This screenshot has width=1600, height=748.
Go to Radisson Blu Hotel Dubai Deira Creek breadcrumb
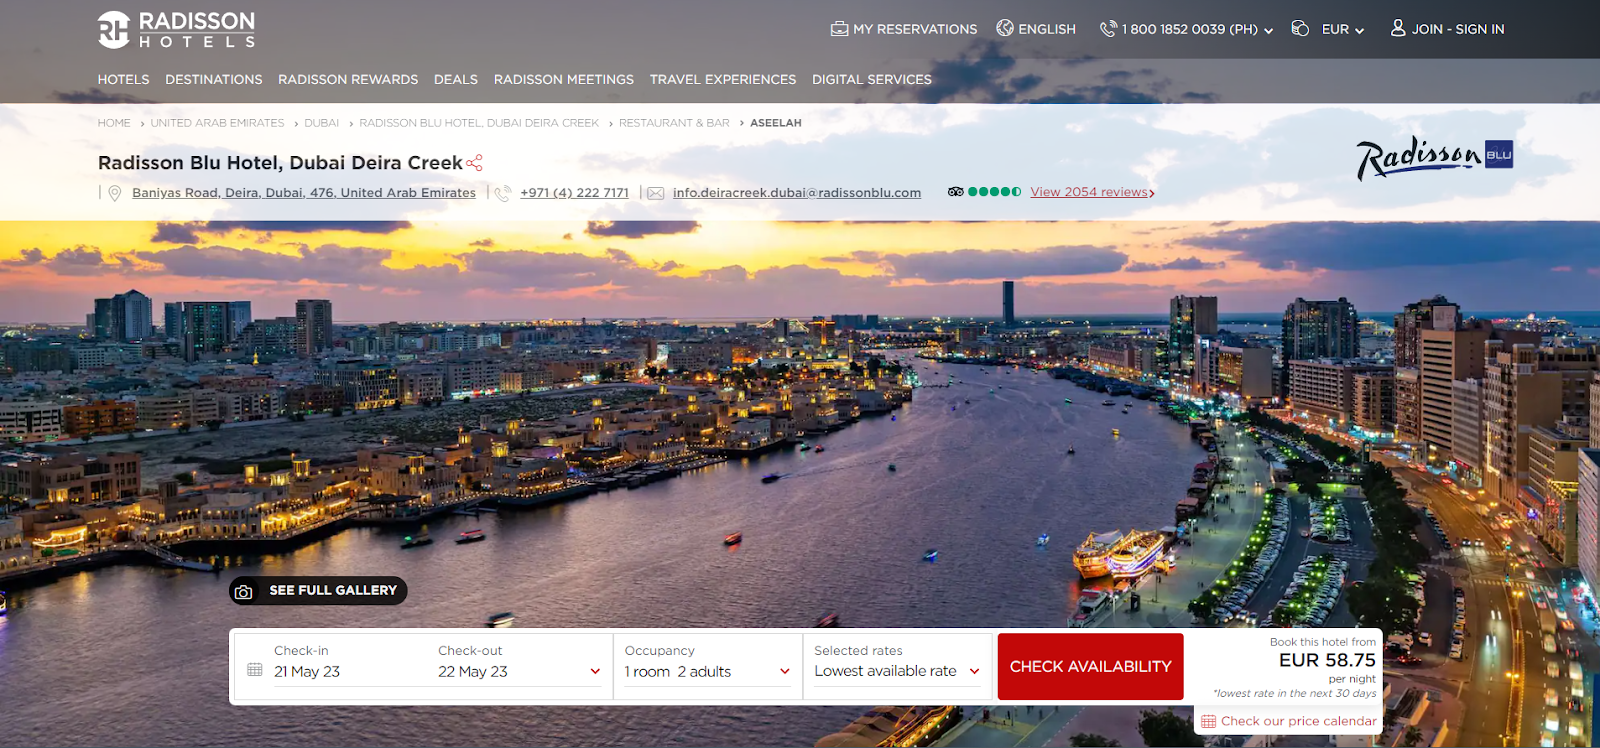(479, 123)
